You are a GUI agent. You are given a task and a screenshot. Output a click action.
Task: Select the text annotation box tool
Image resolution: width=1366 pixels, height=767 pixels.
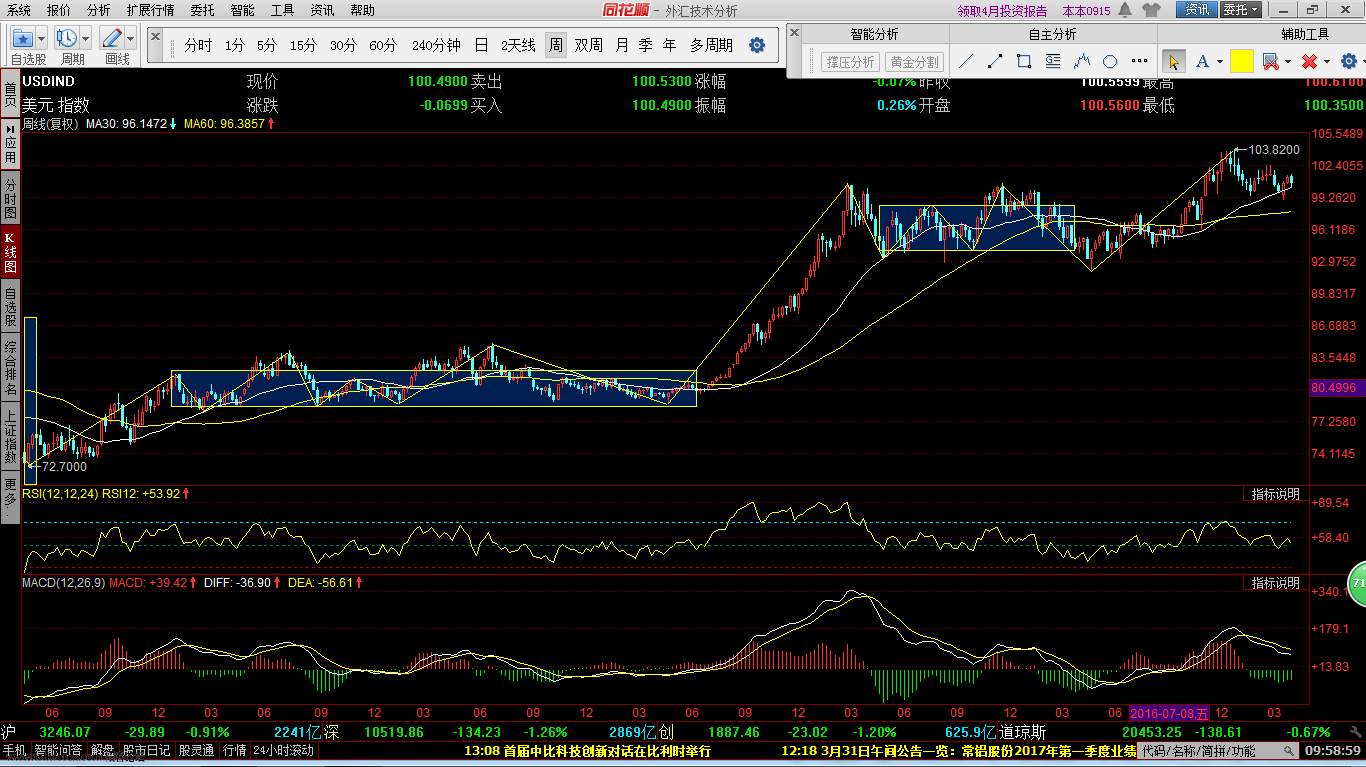(x=1053, y=61)
